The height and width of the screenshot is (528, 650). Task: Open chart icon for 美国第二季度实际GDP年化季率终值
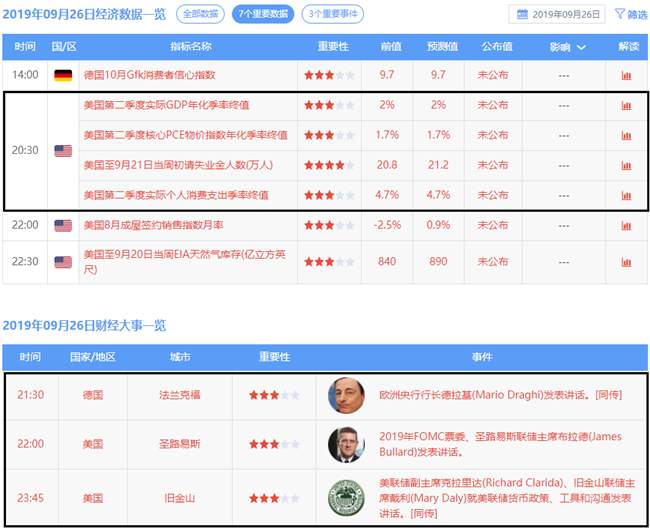(x=626, y=105)
